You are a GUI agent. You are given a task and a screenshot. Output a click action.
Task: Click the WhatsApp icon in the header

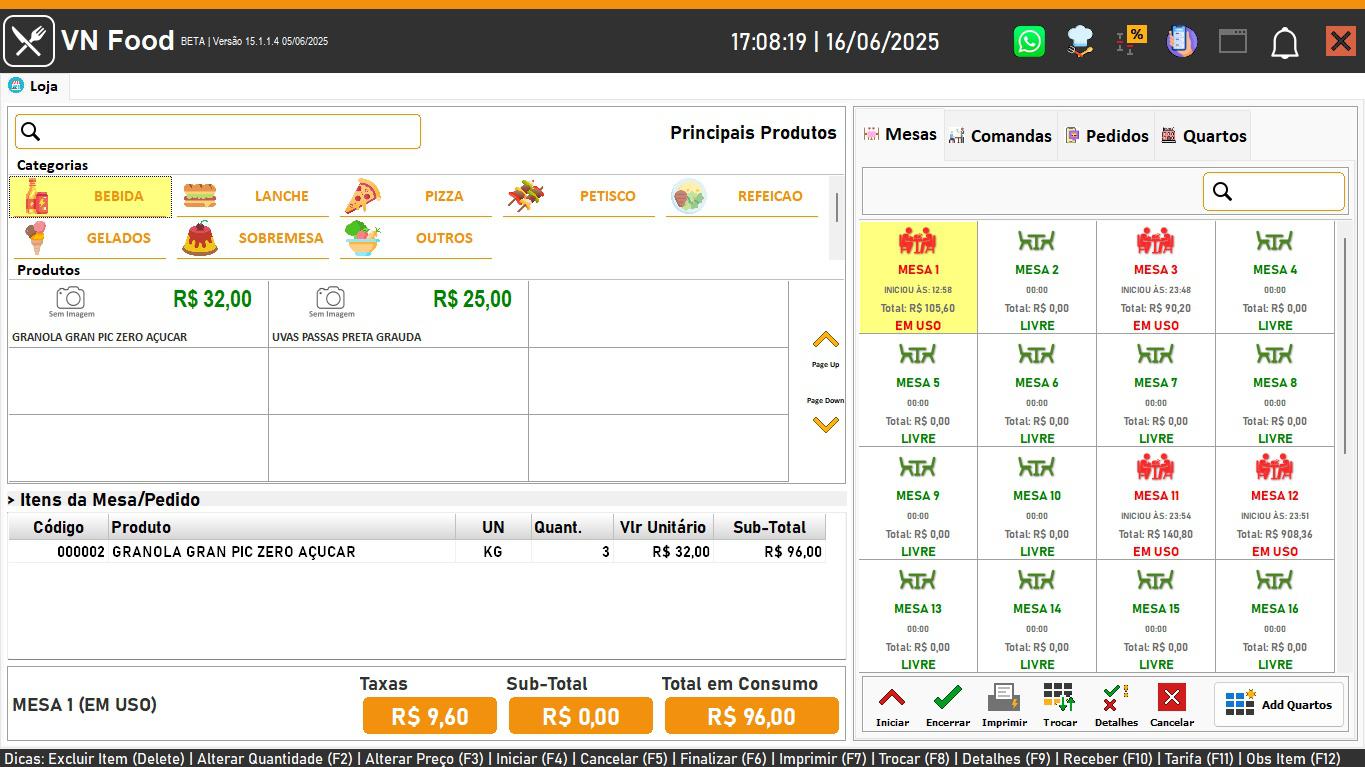(x=1029, y=41)
